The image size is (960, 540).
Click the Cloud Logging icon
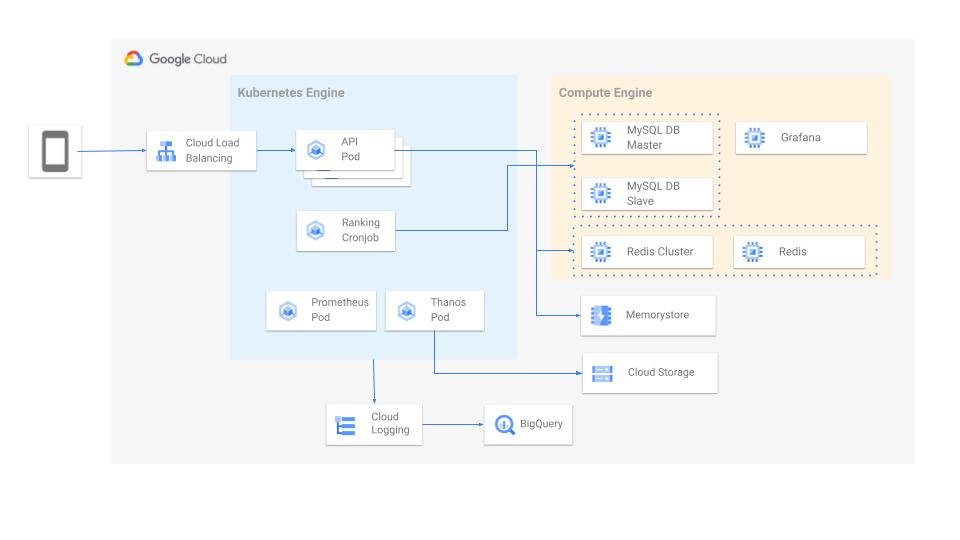point(345,425)
